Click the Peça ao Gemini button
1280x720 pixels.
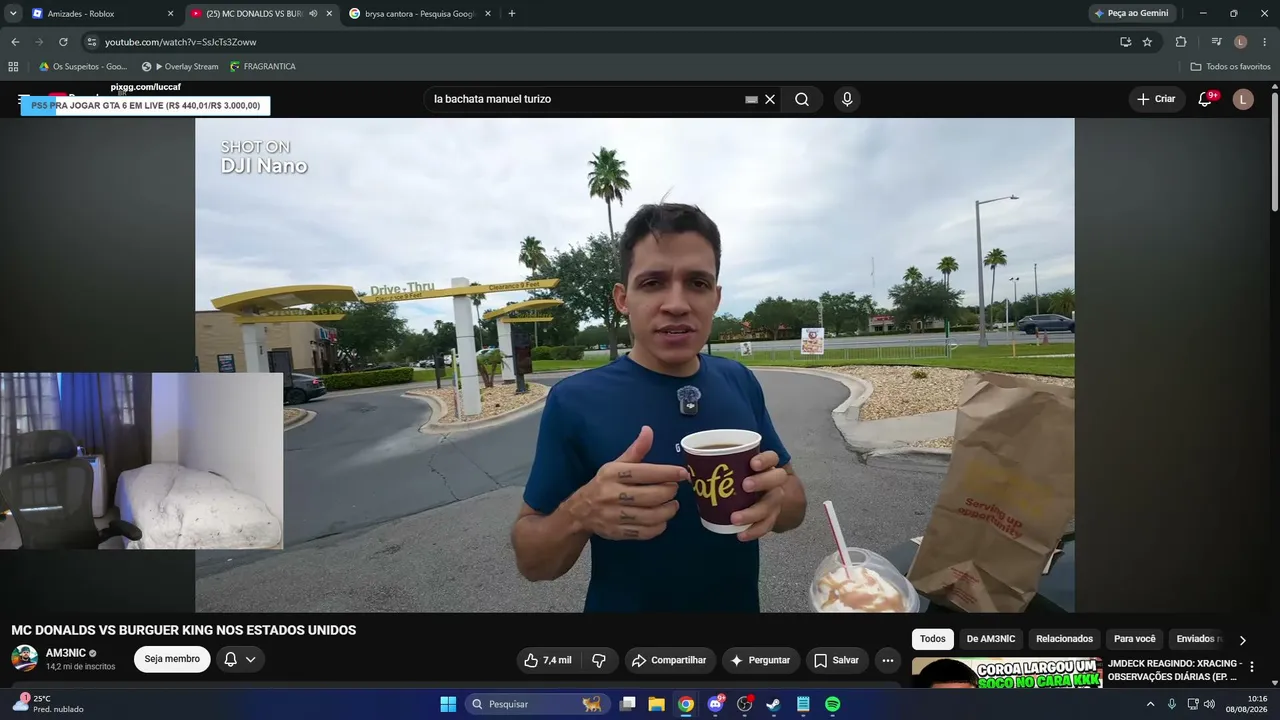pos(1131,14)
